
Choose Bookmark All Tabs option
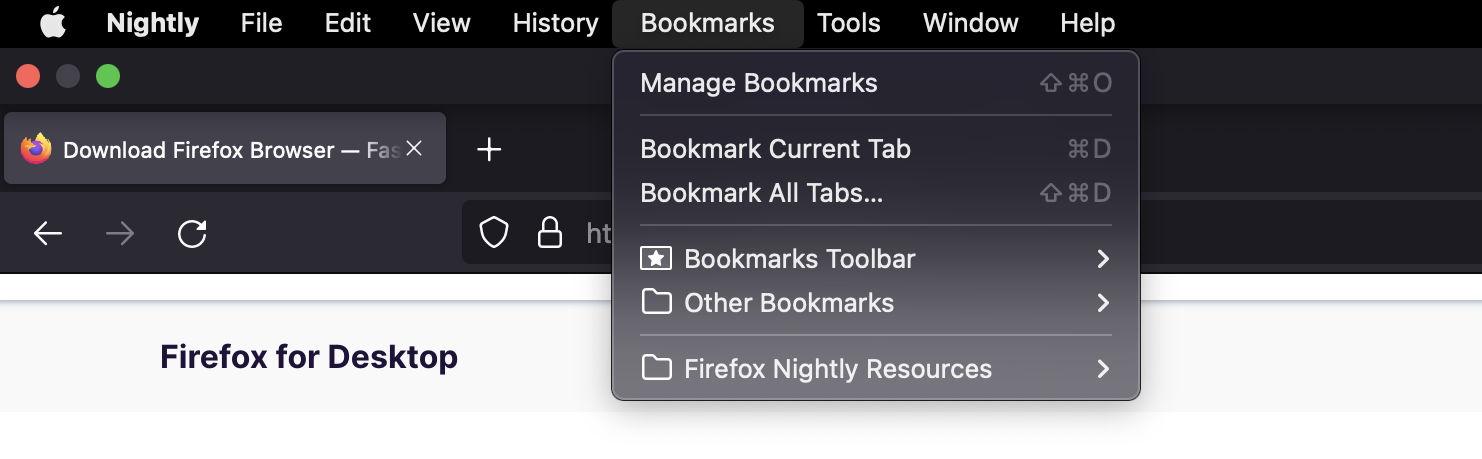coord(761,193)
